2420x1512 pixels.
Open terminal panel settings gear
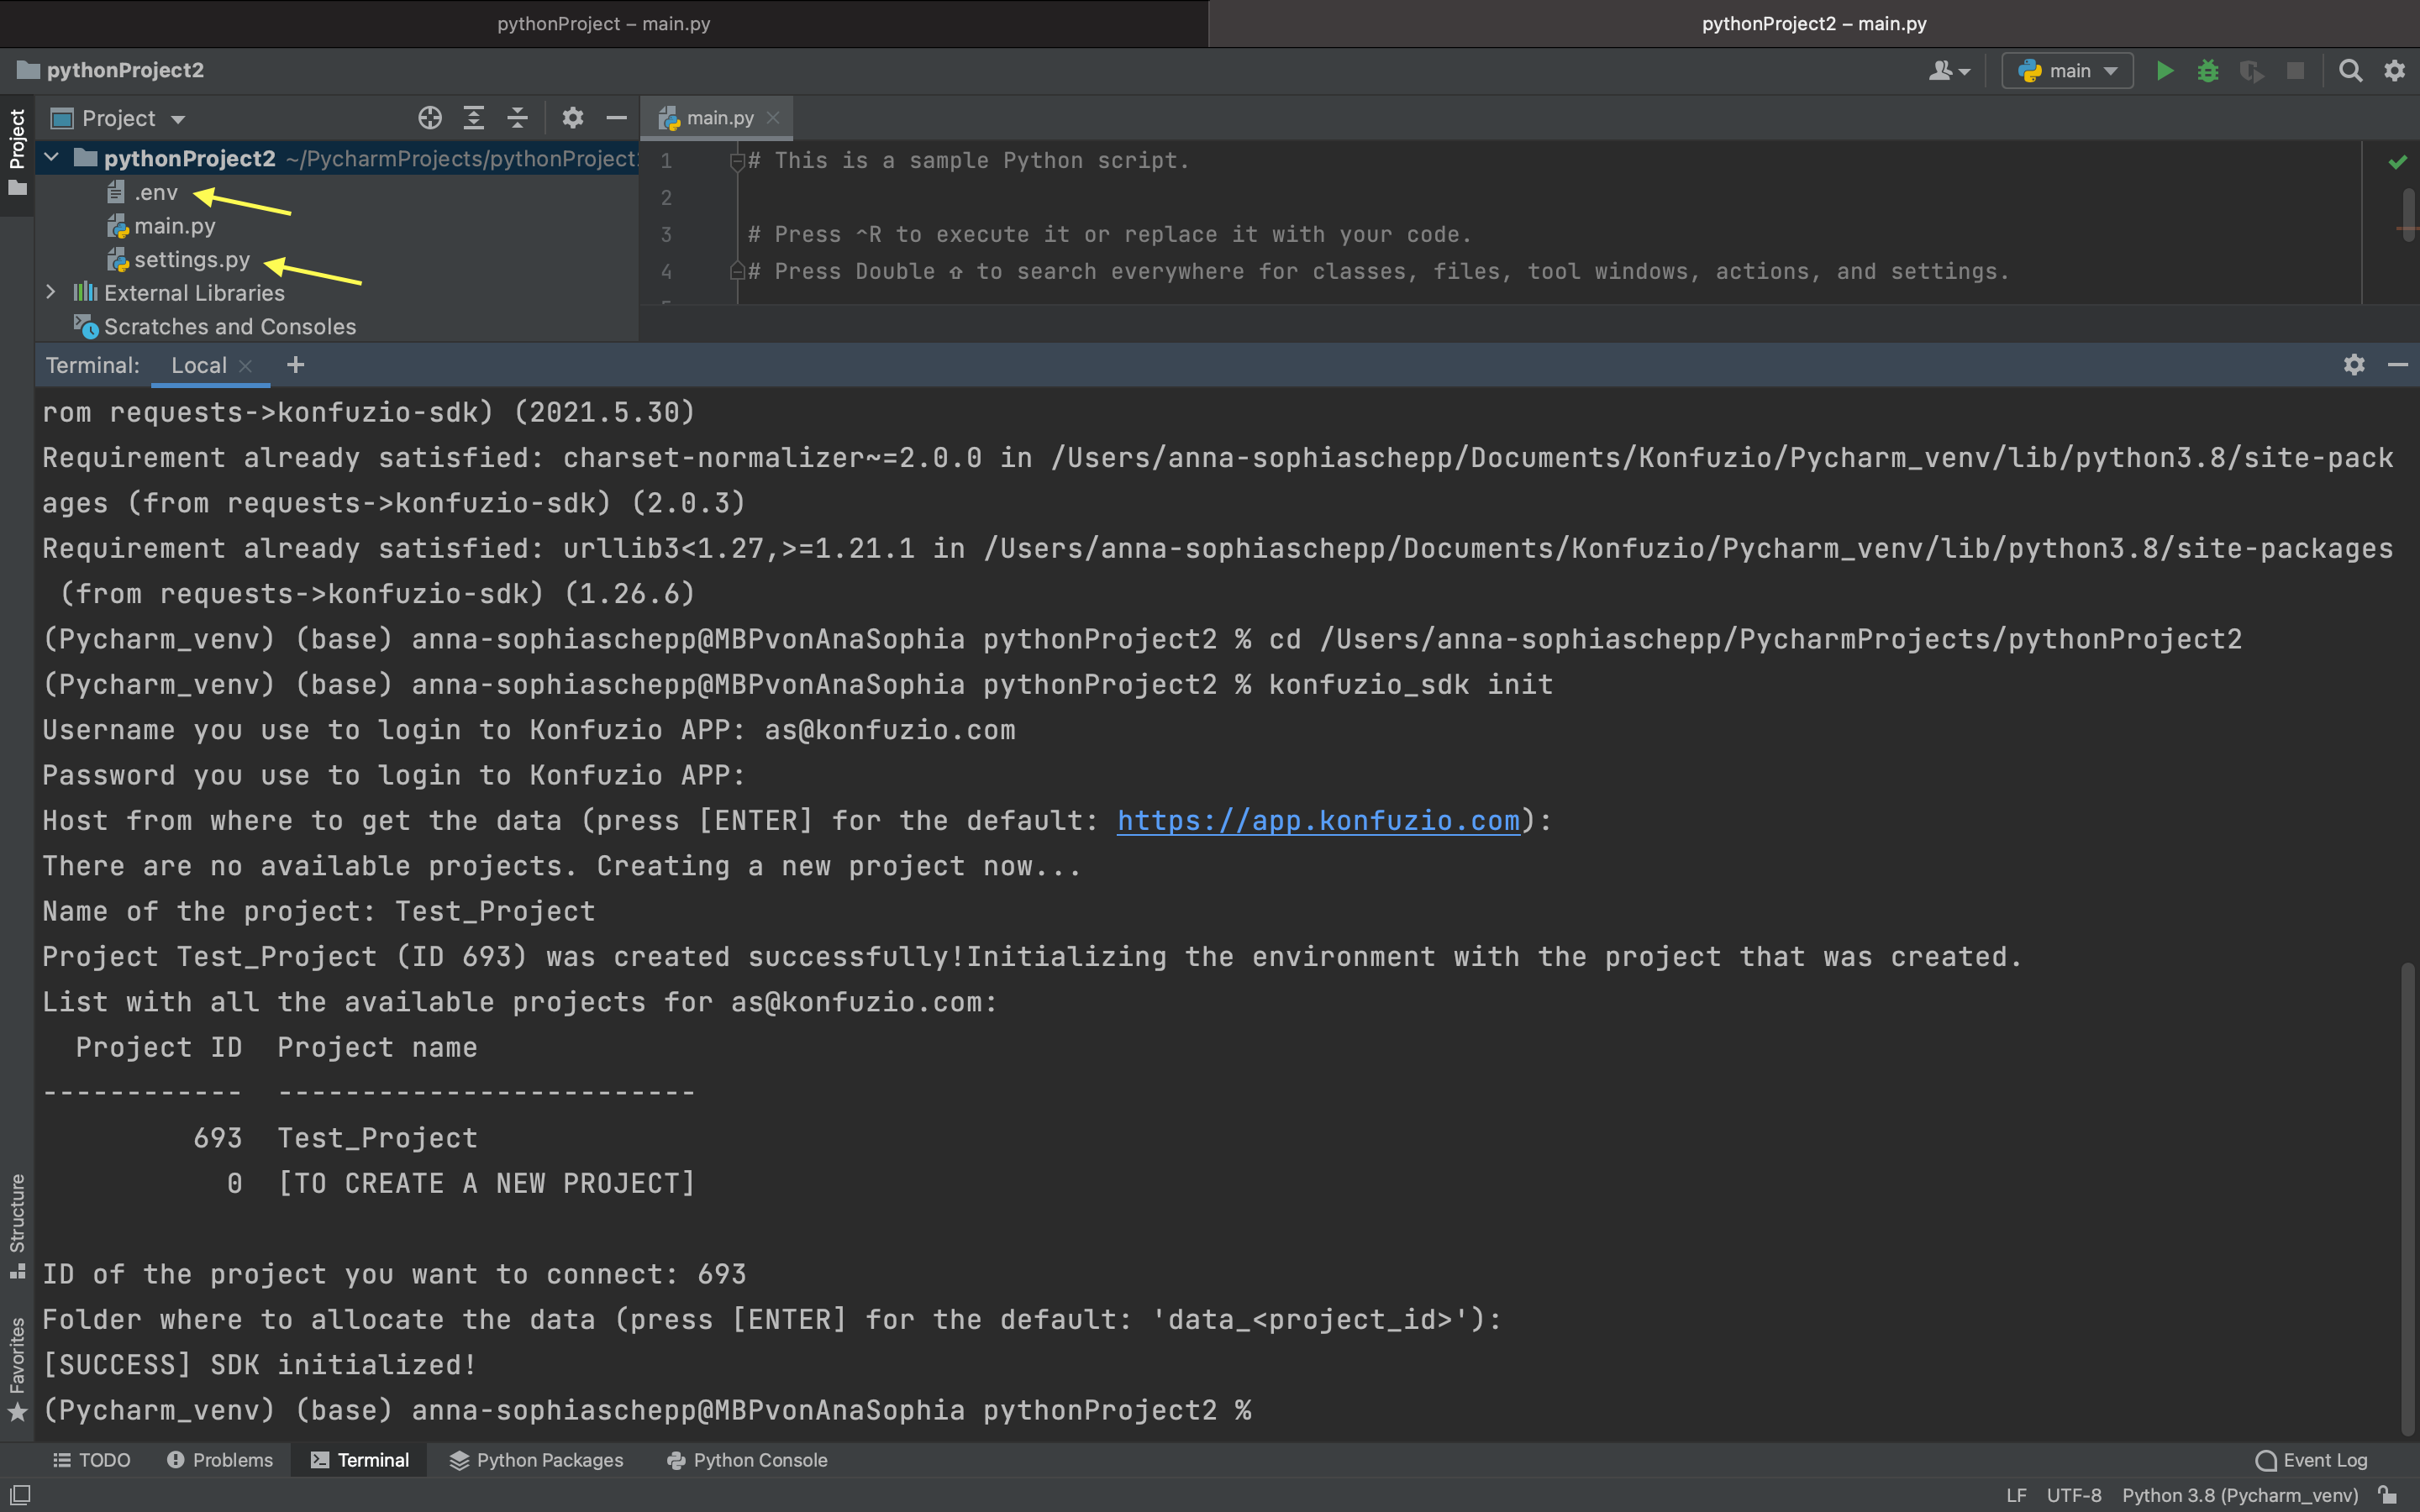[x=2354, y=365]
